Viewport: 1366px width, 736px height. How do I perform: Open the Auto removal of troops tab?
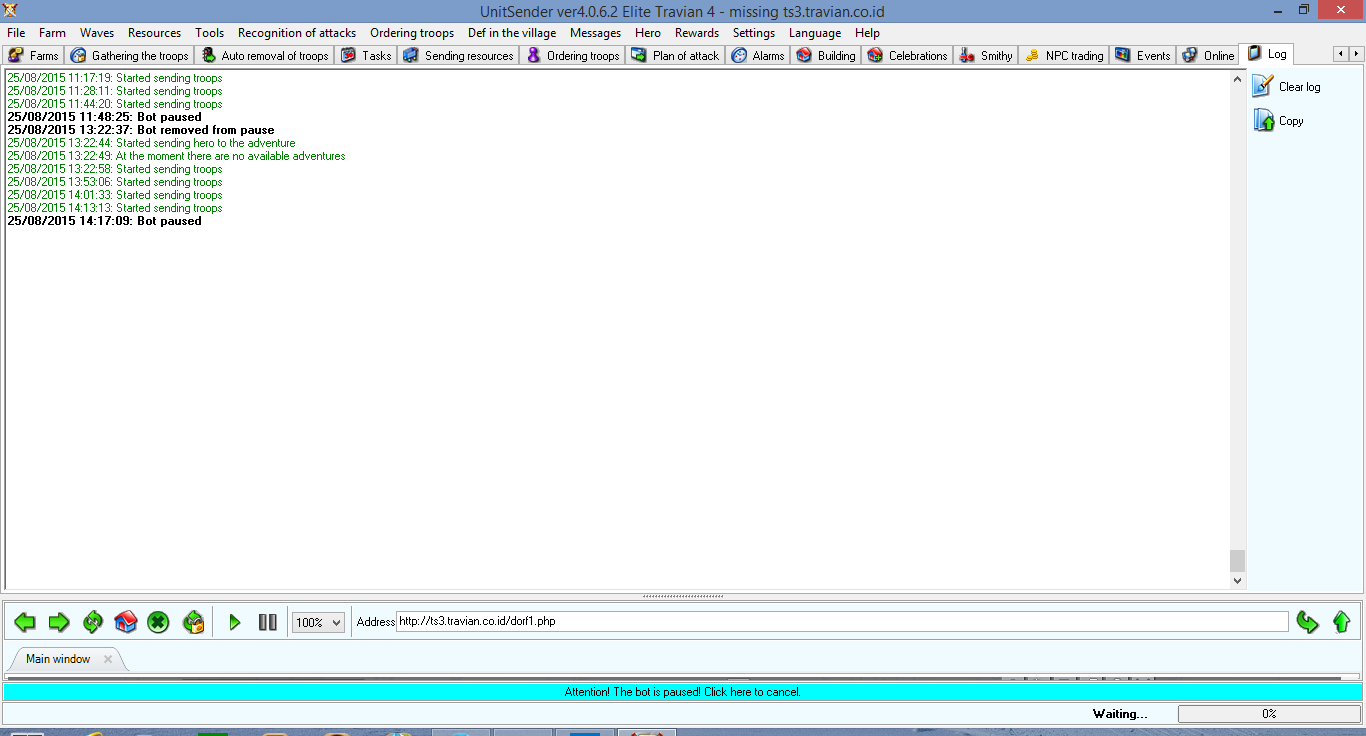click(265, 56)
